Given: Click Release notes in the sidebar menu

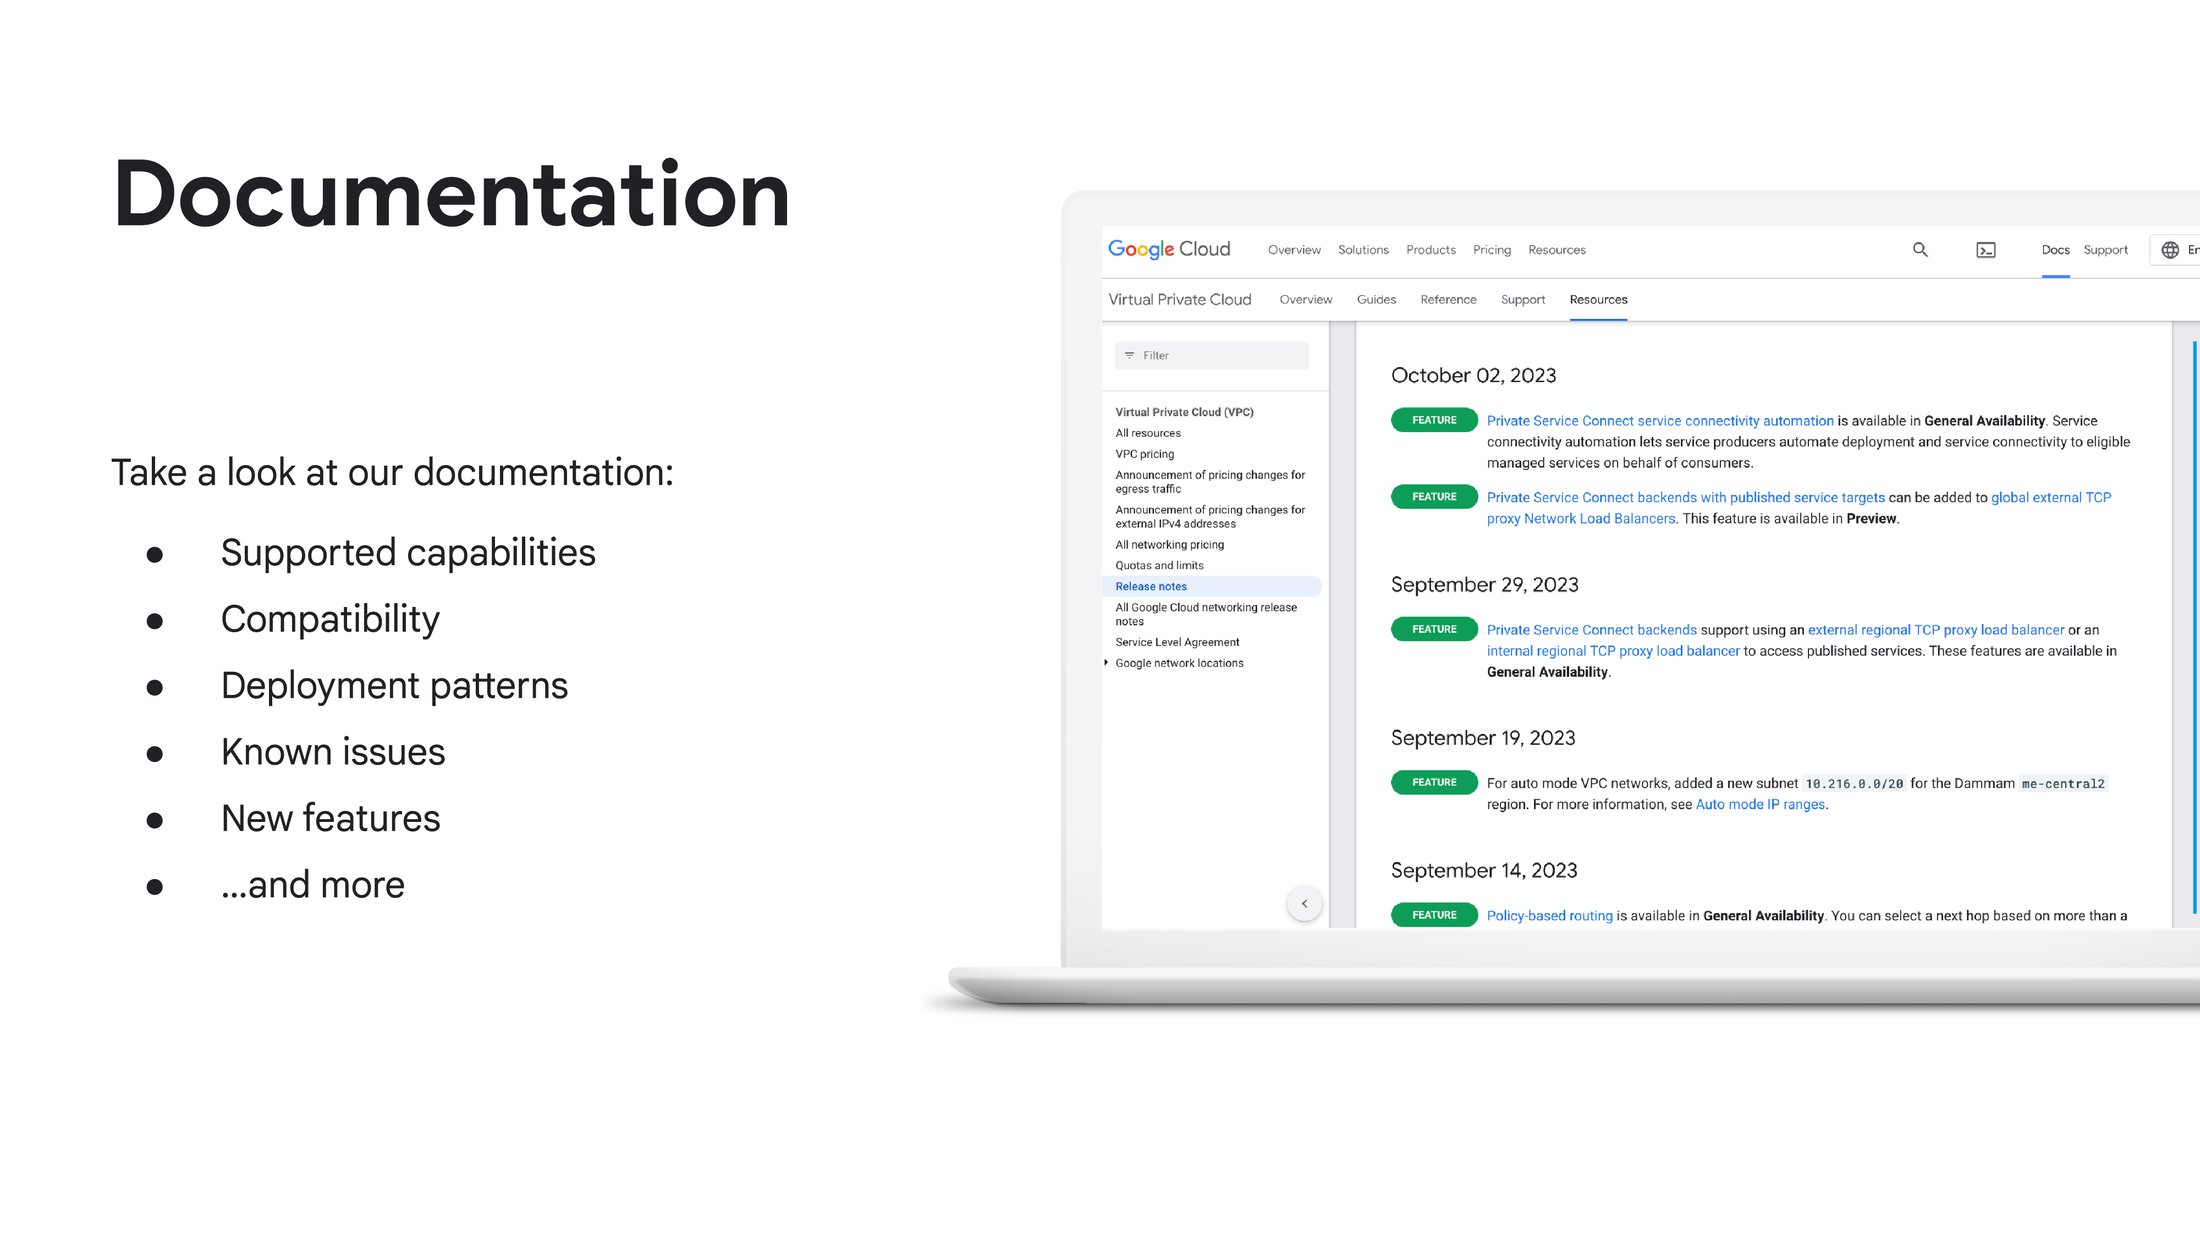Looking at the screenshot, I should 1151,586.
